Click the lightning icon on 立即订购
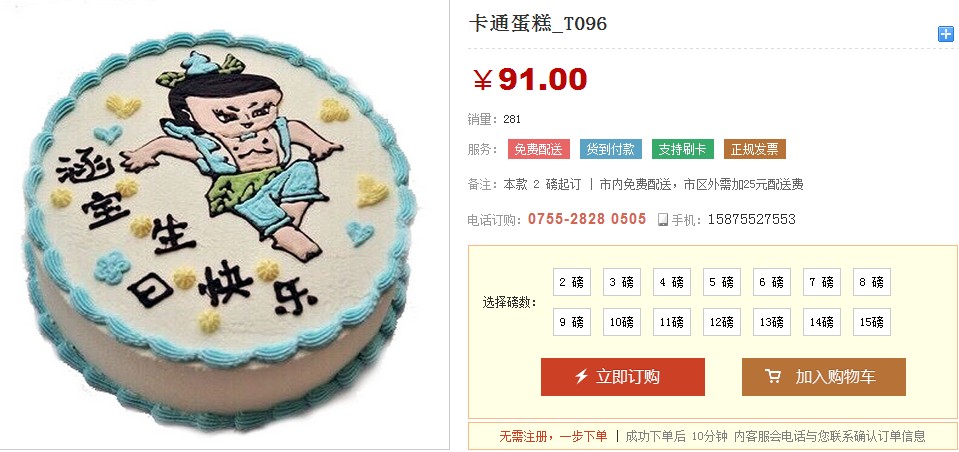The image size is (959, 452). [581, 376]
